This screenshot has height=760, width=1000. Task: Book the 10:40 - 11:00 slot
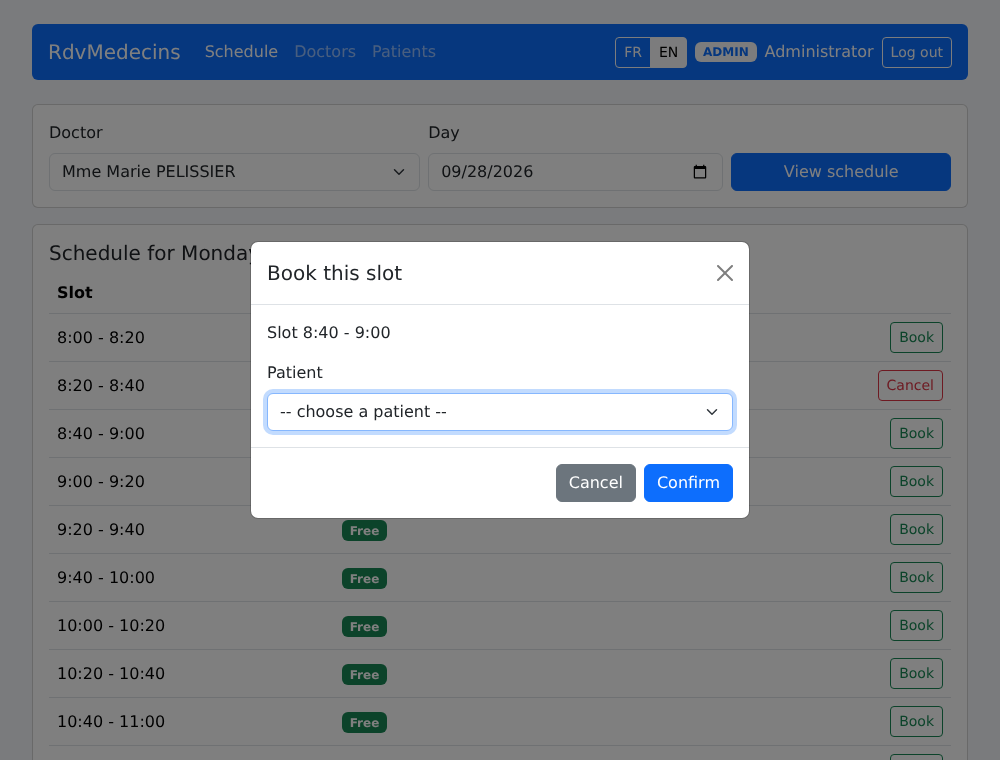[916, 721]
